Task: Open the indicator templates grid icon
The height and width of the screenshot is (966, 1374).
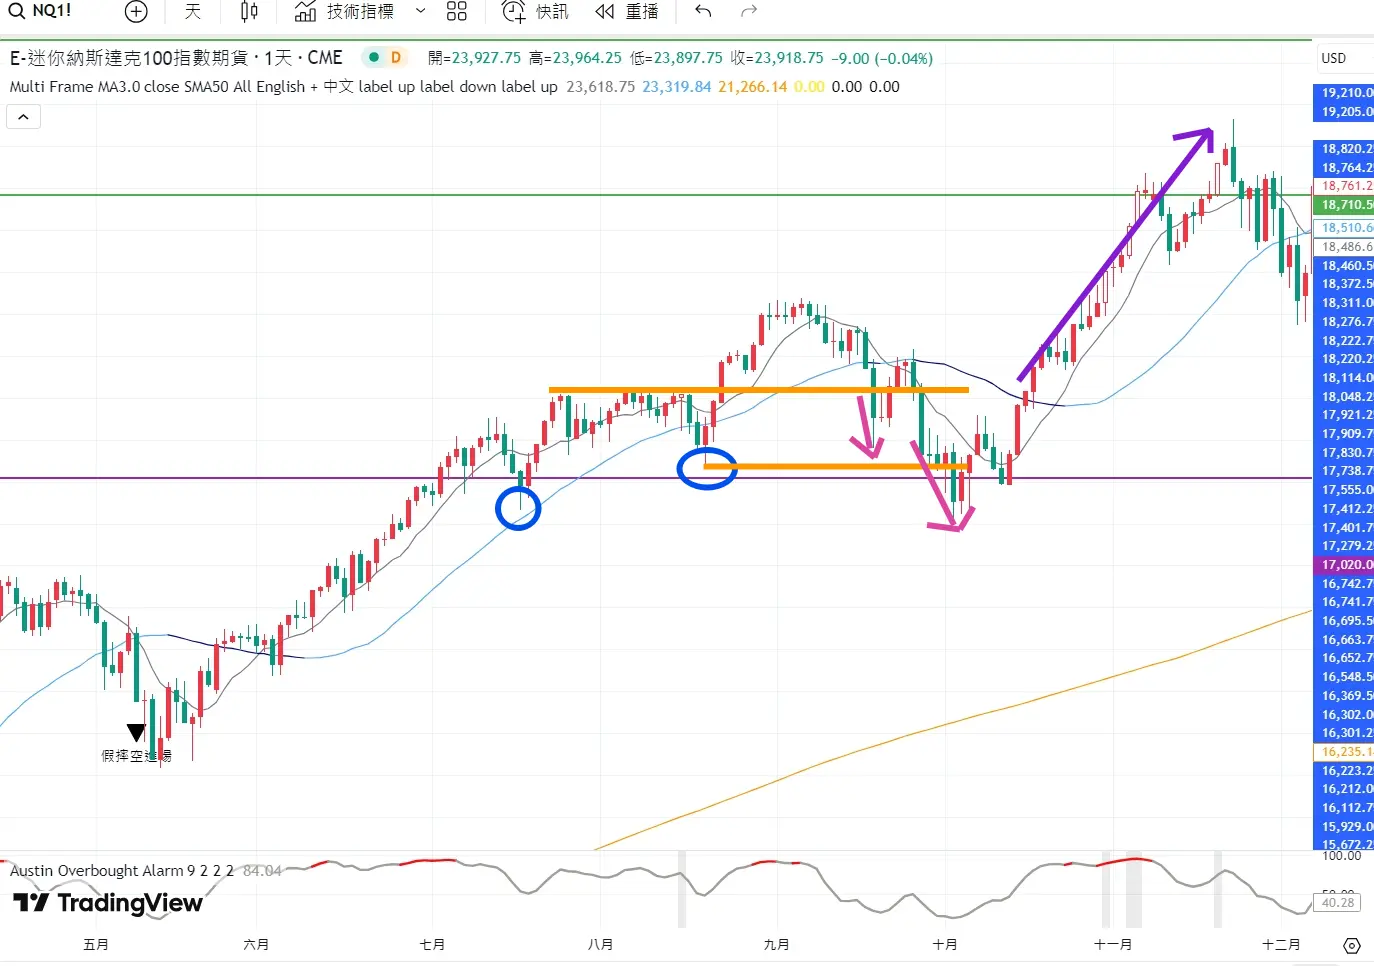Action: [457, 12]
